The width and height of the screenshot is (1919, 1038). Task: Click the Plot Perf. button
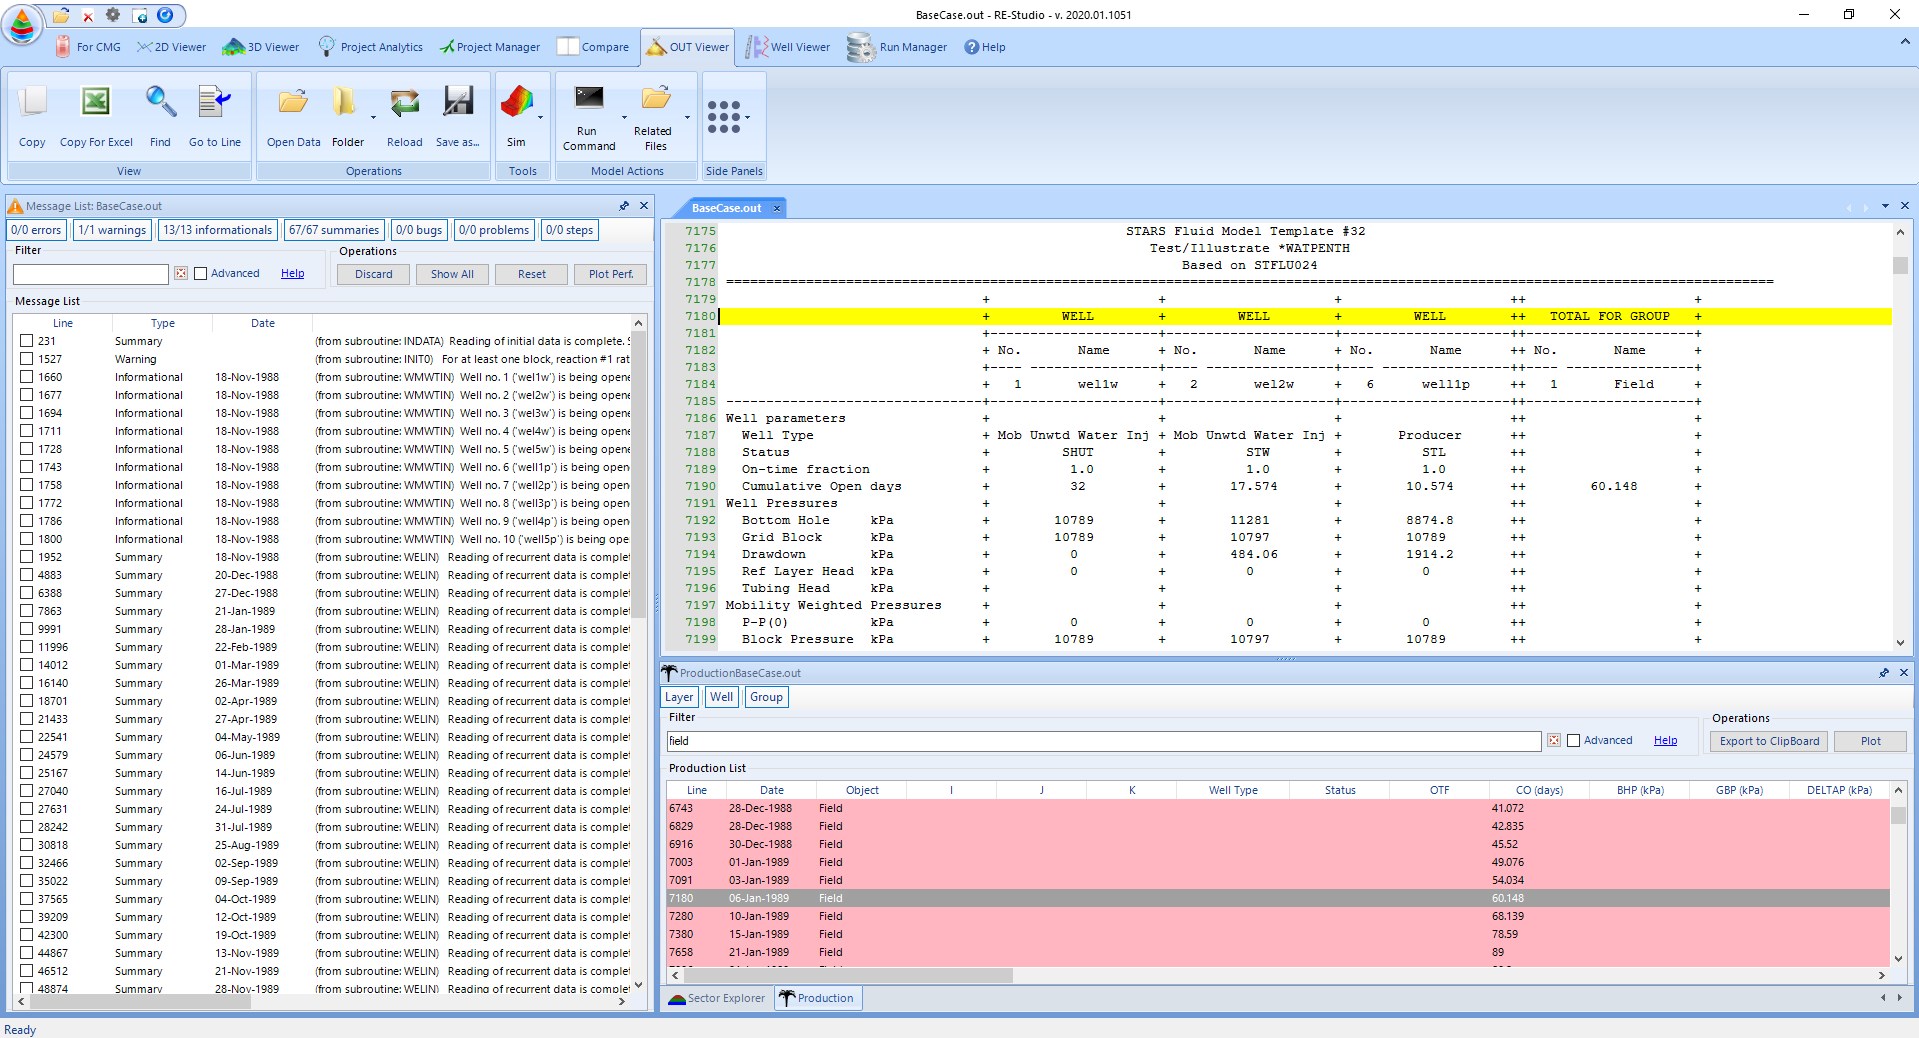click(611, 274)
